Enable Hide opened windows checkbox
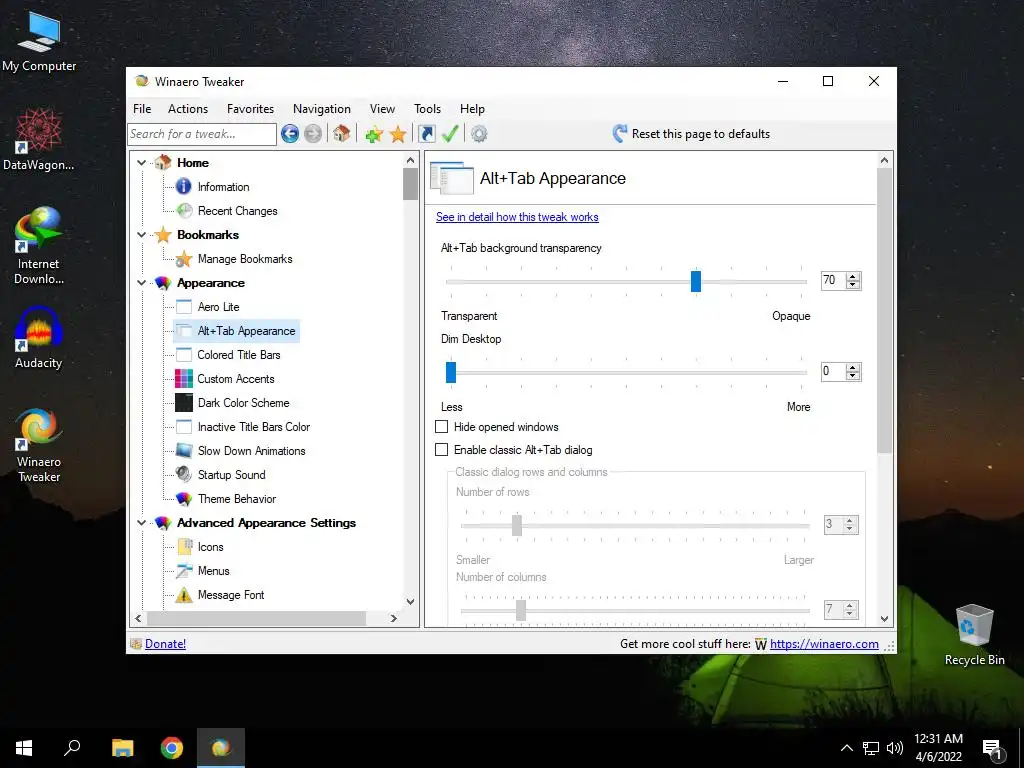This screenshot has width=1024, height=768. 442,426
